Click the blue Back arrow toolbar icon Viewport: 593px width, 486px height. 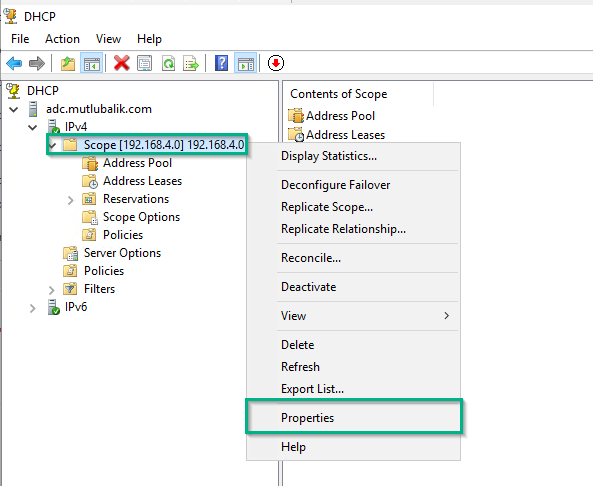point(14,63)
